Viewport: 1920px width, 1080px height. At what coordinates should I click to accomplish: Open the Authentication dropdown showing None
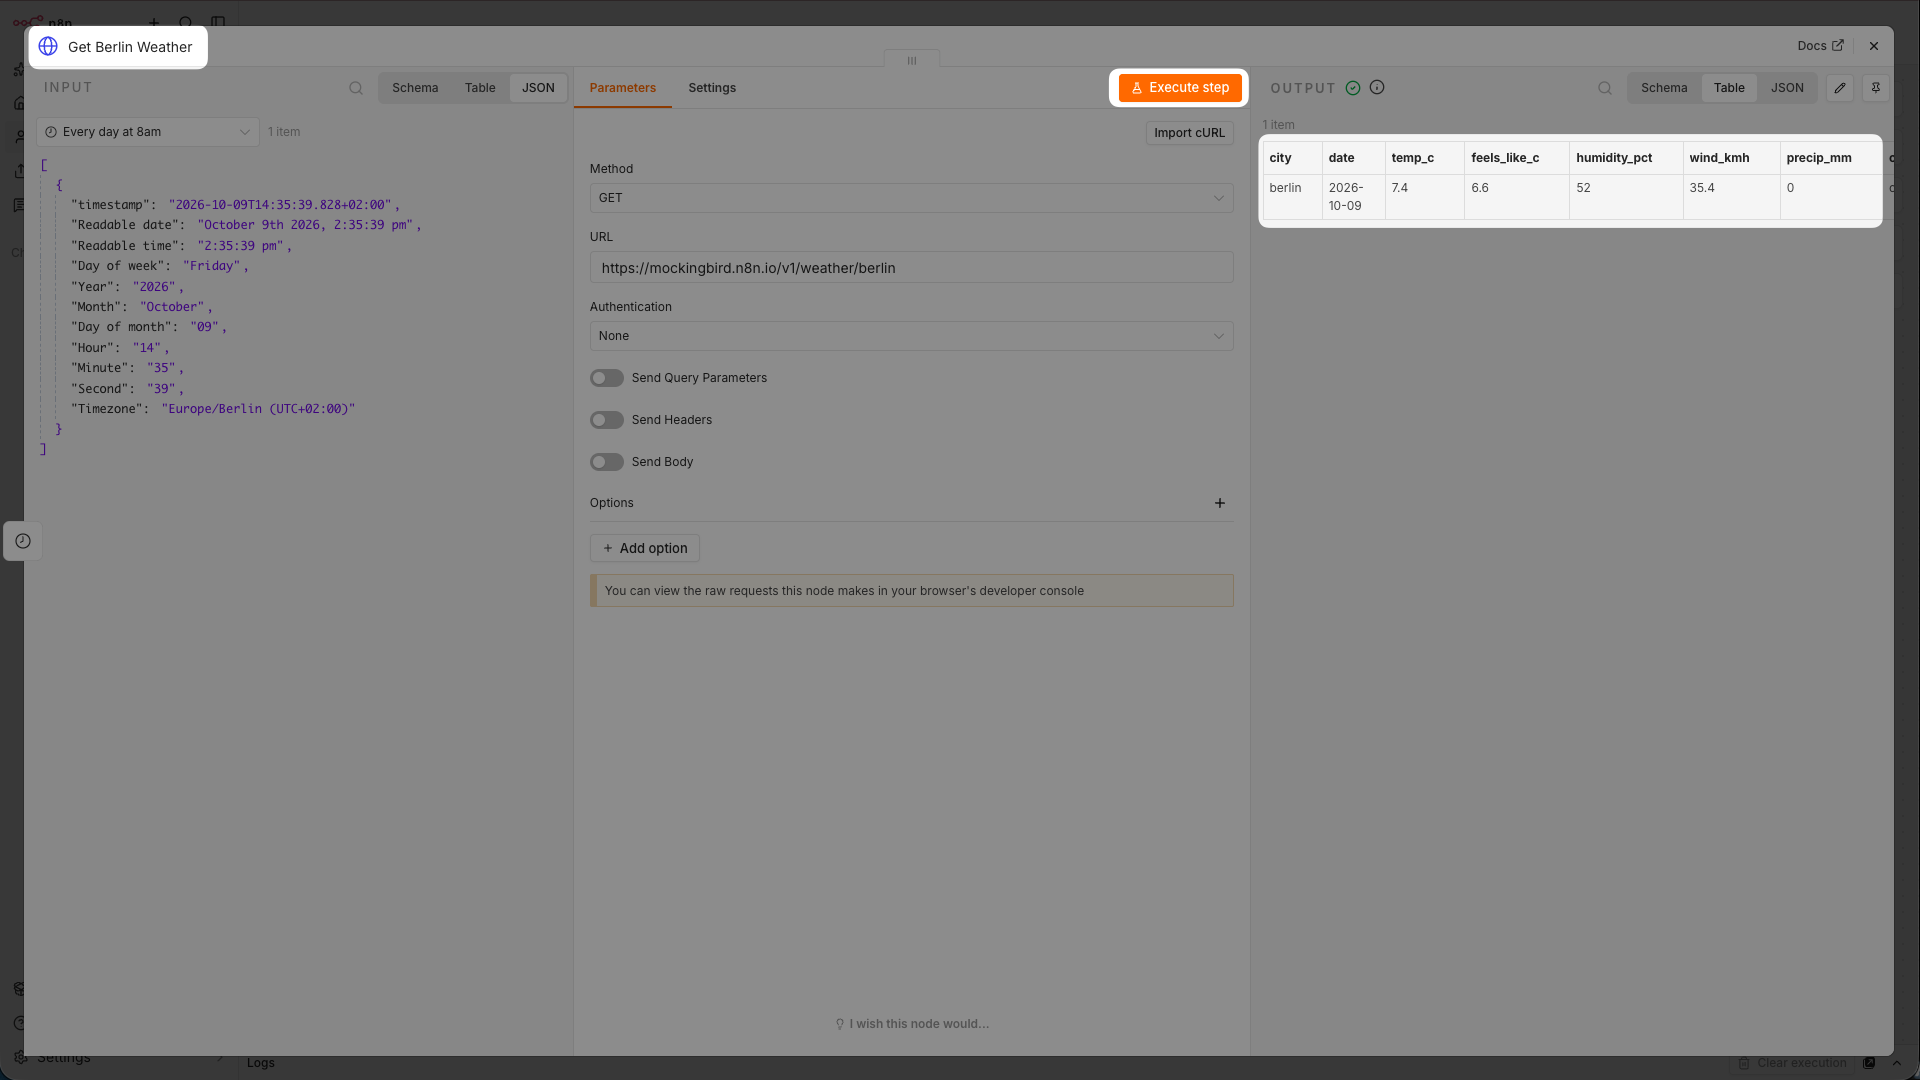(911, 336)
